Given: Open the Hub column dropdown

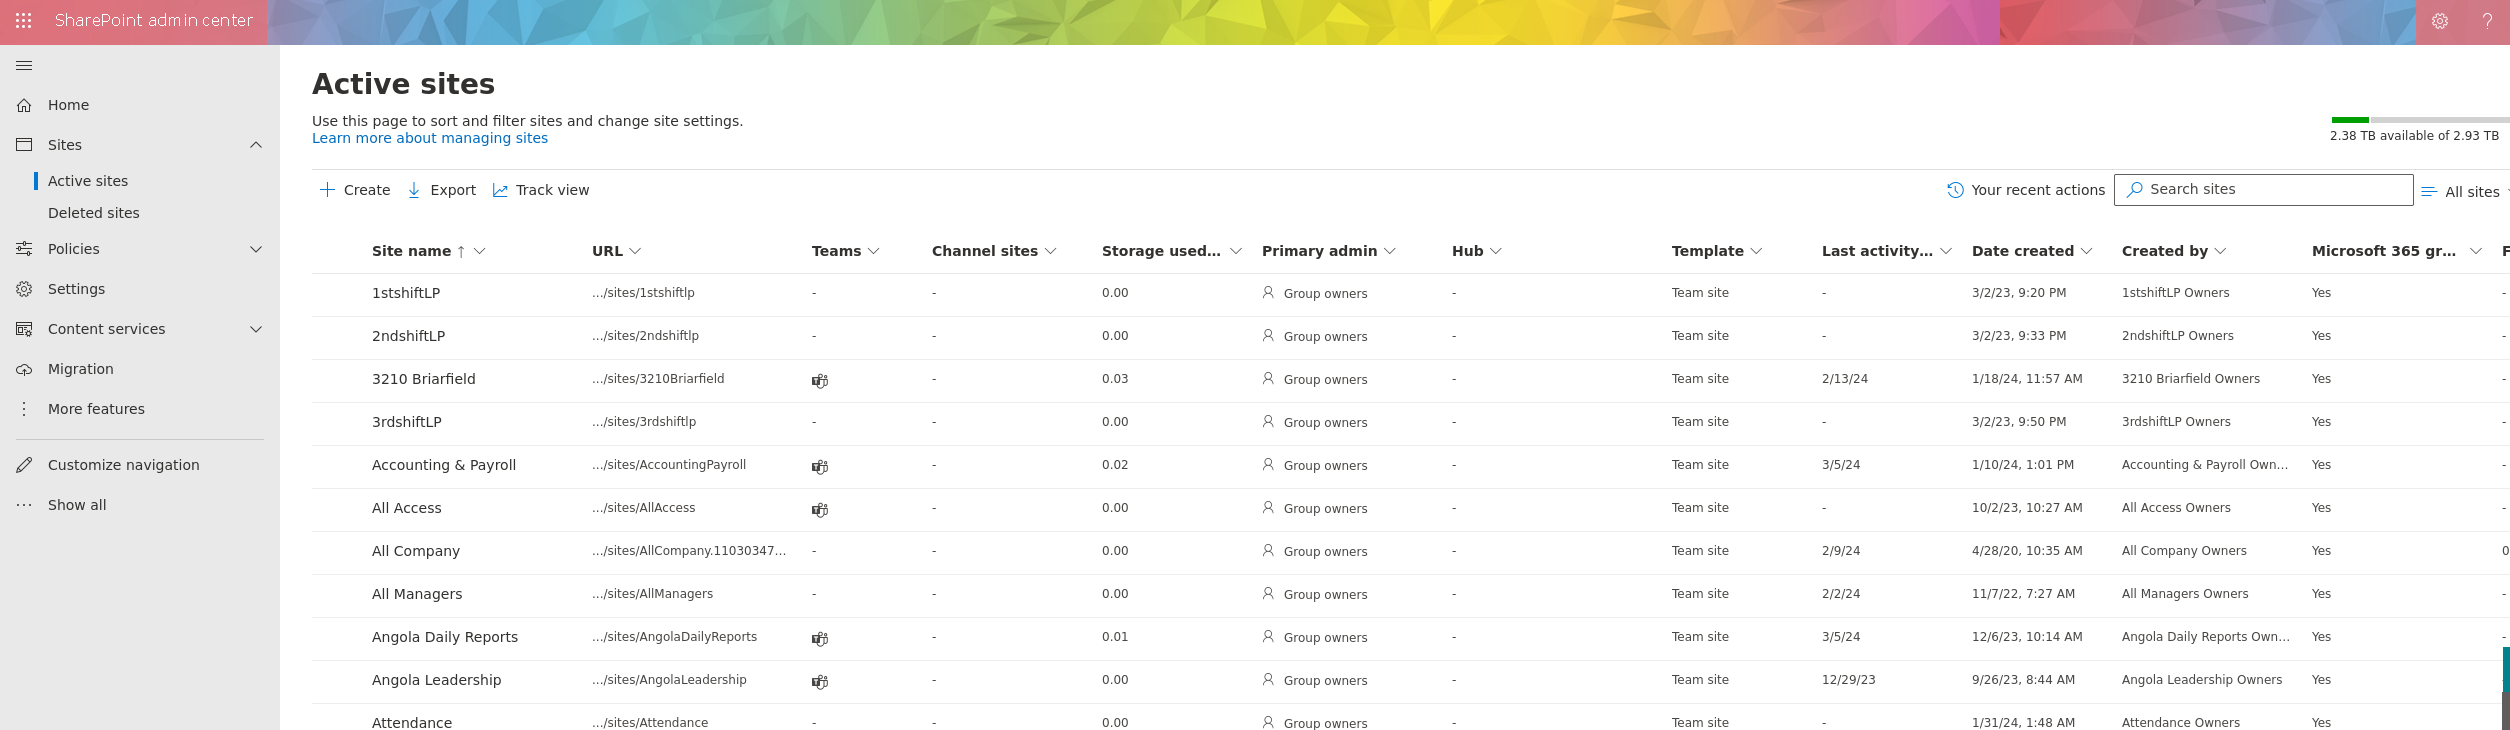Looking at the screenshot, I should (1496, 251).
